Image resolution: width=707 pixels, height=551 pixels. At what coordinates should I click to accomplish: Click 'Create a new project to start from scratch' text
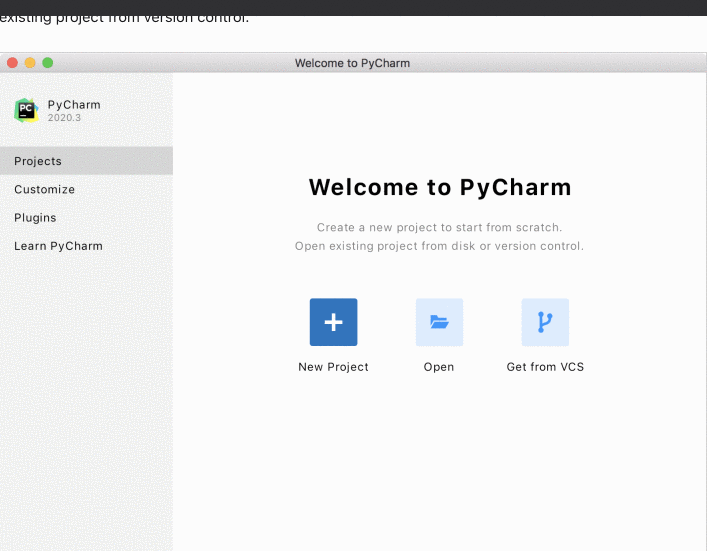tap(439, 227)
